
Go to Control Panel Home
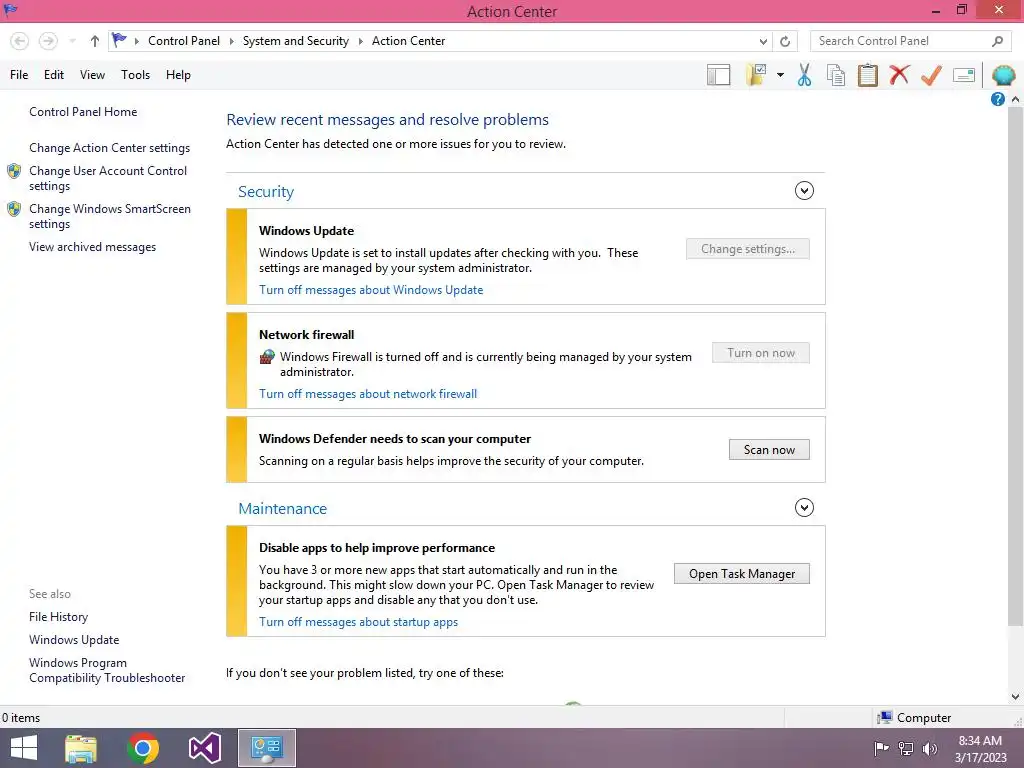click(83, 112)
